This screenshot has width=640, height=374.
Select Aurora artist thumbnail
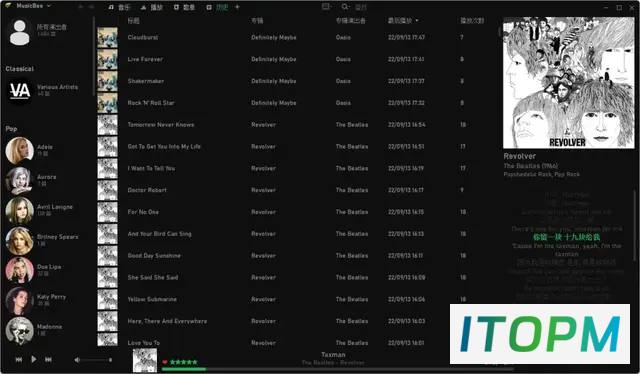pos(20,180)
